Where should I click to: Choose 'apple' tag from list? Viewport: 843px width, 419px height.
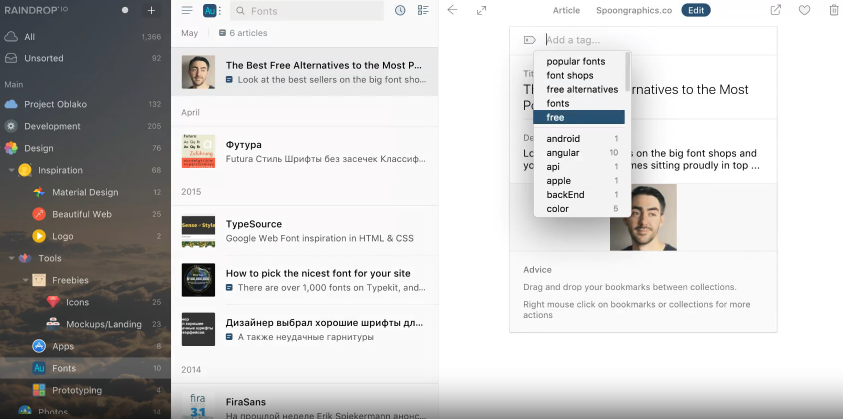coord(579,181)
